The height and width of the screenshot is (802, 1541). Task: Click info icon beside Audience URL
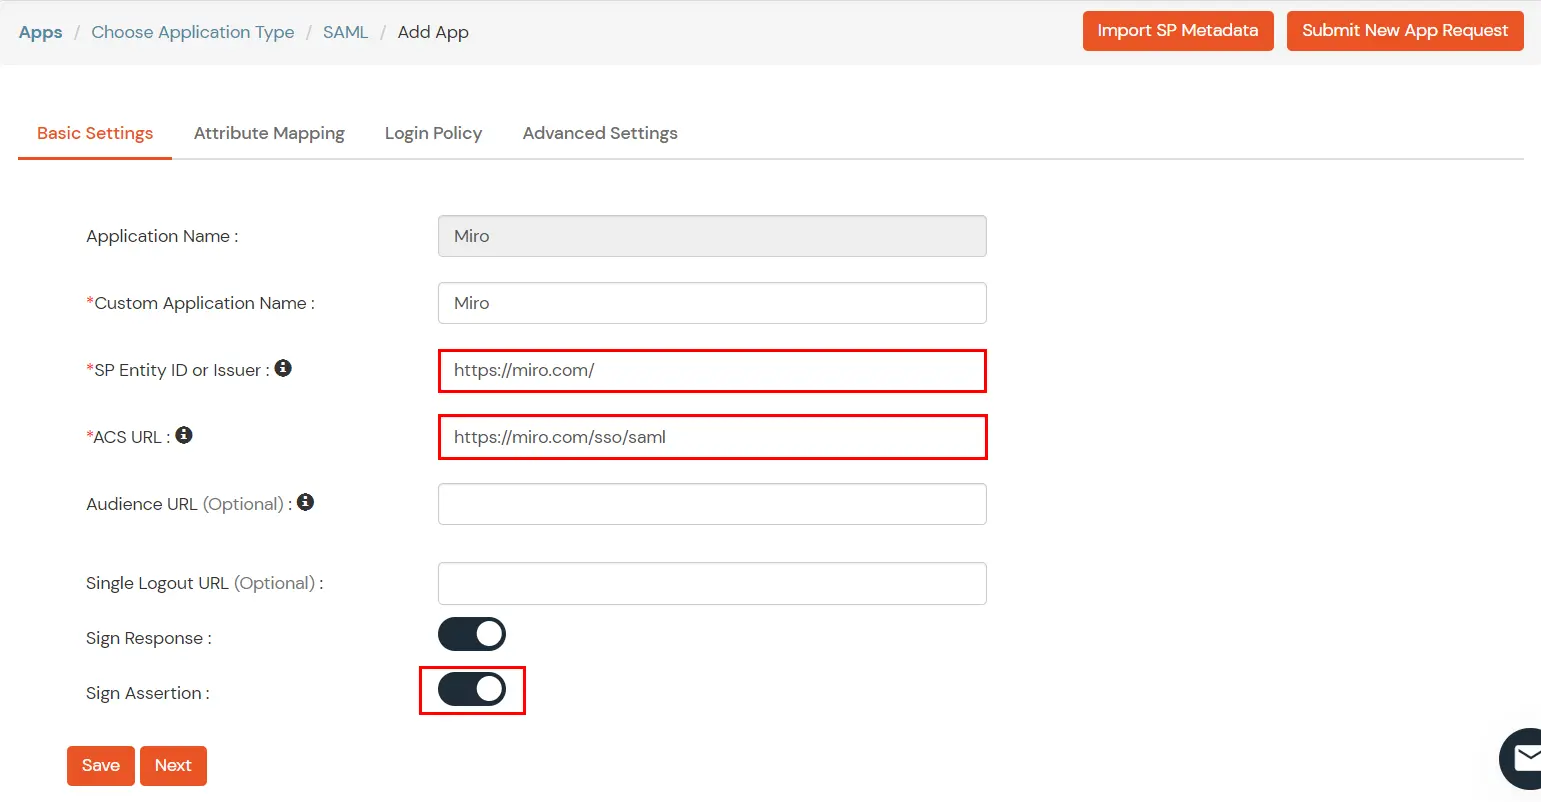(x=306, y=502)
